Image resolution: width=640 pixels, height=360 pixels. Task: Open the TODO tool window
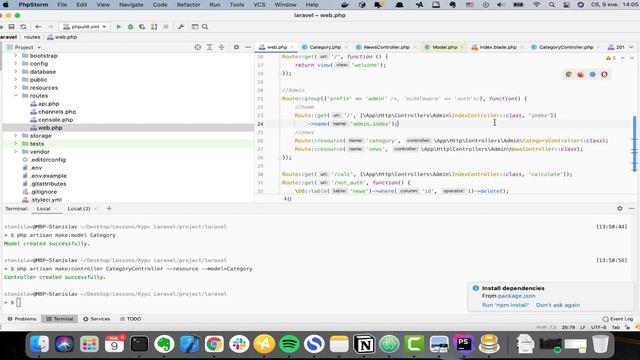click(131, 319)
